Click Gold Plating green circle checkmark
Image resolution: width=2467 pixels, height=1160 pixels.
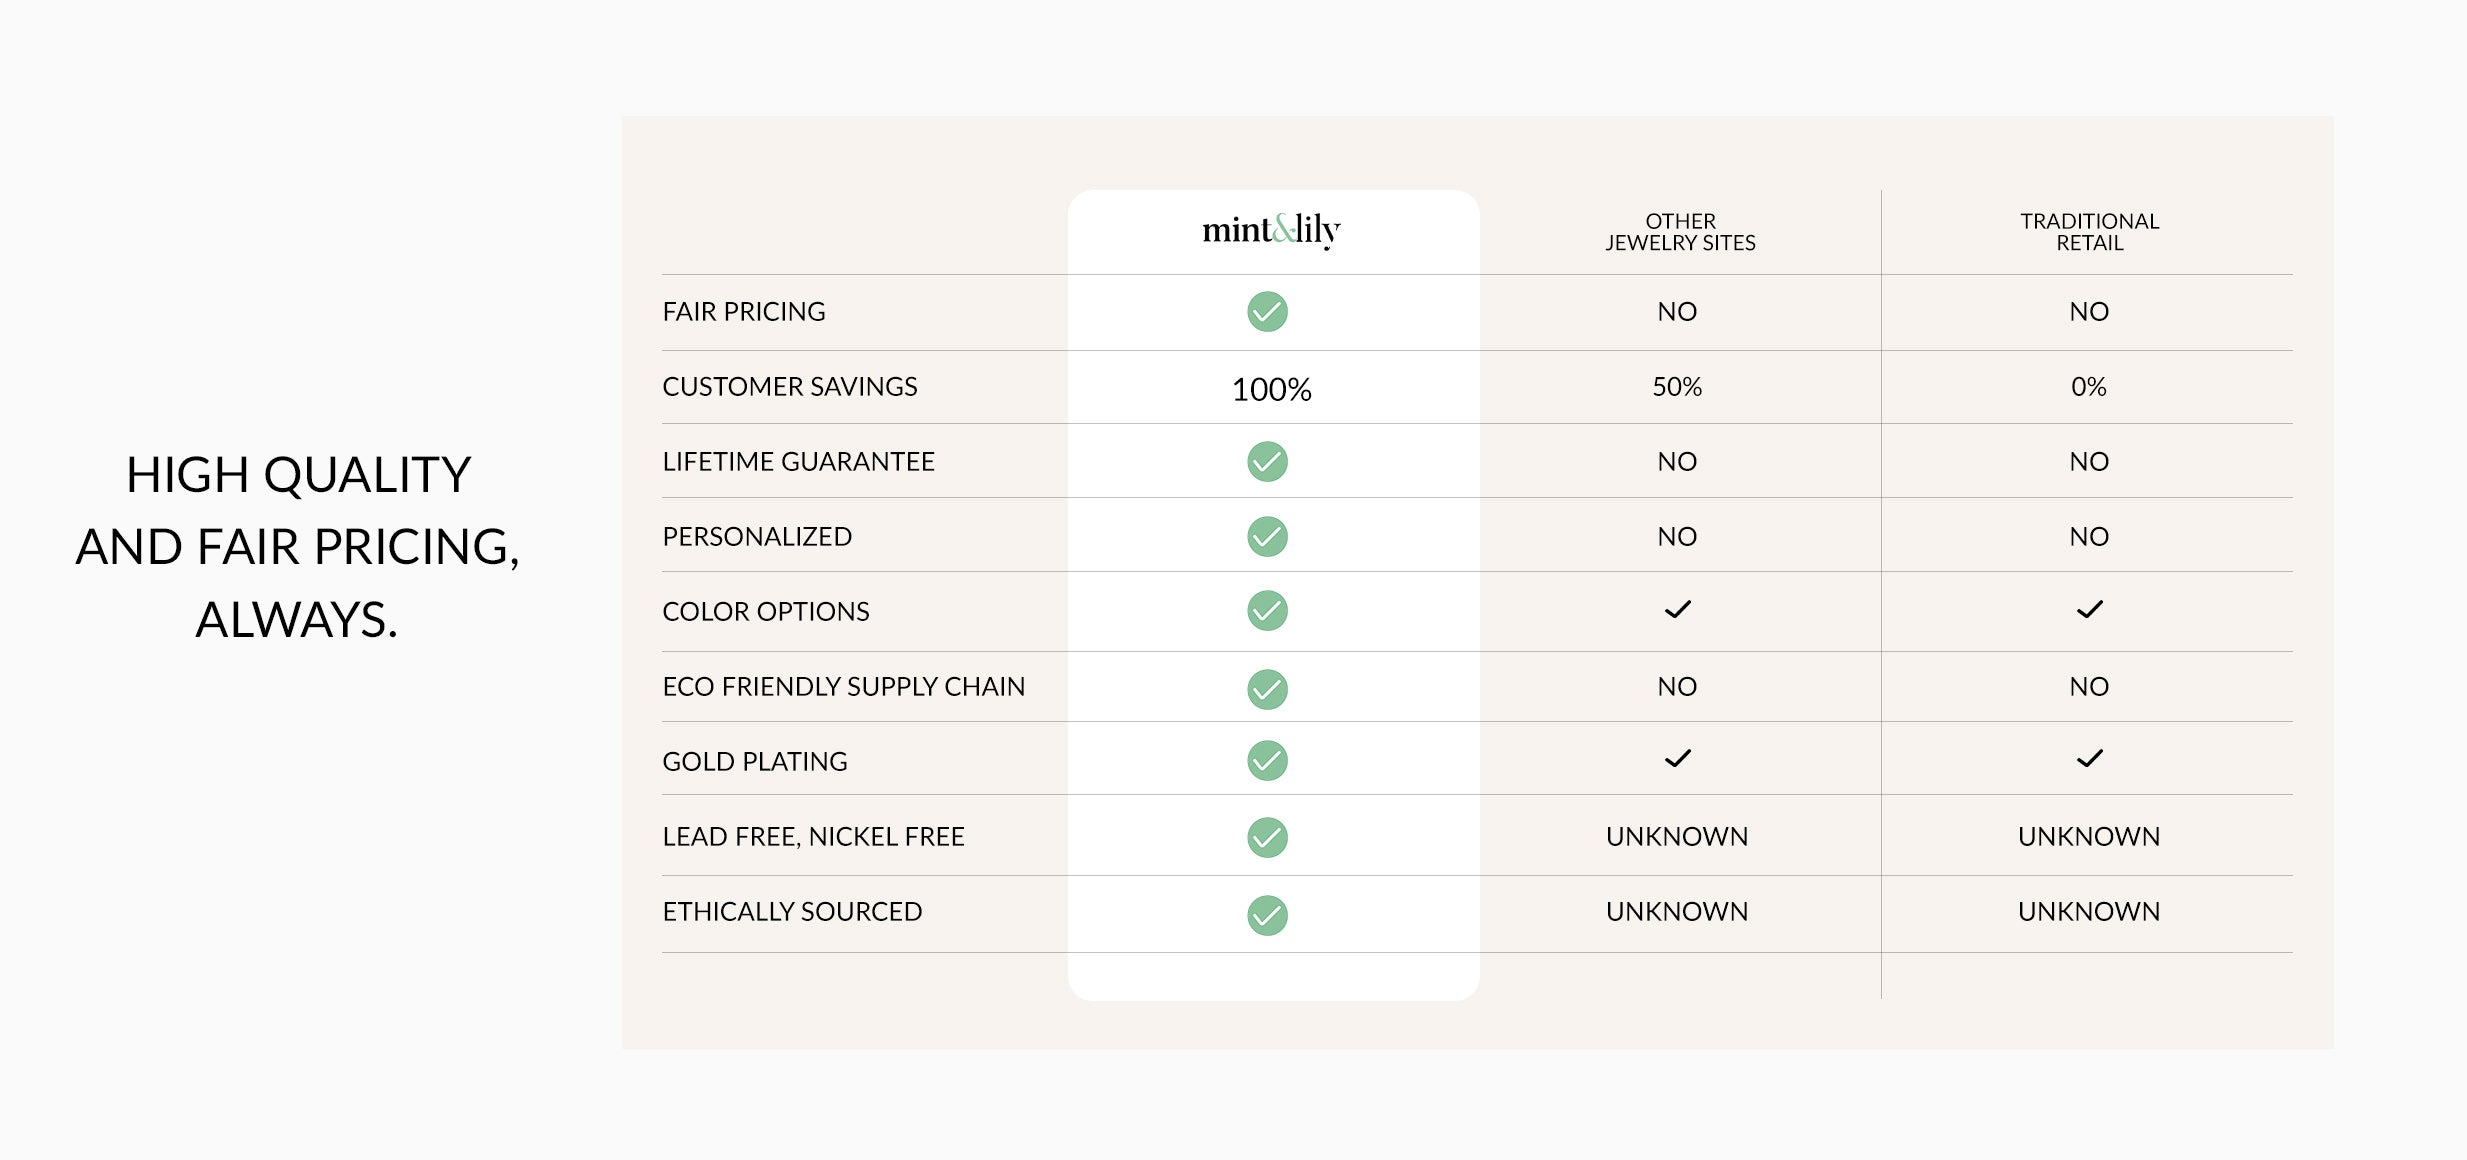coord(1267,760)
